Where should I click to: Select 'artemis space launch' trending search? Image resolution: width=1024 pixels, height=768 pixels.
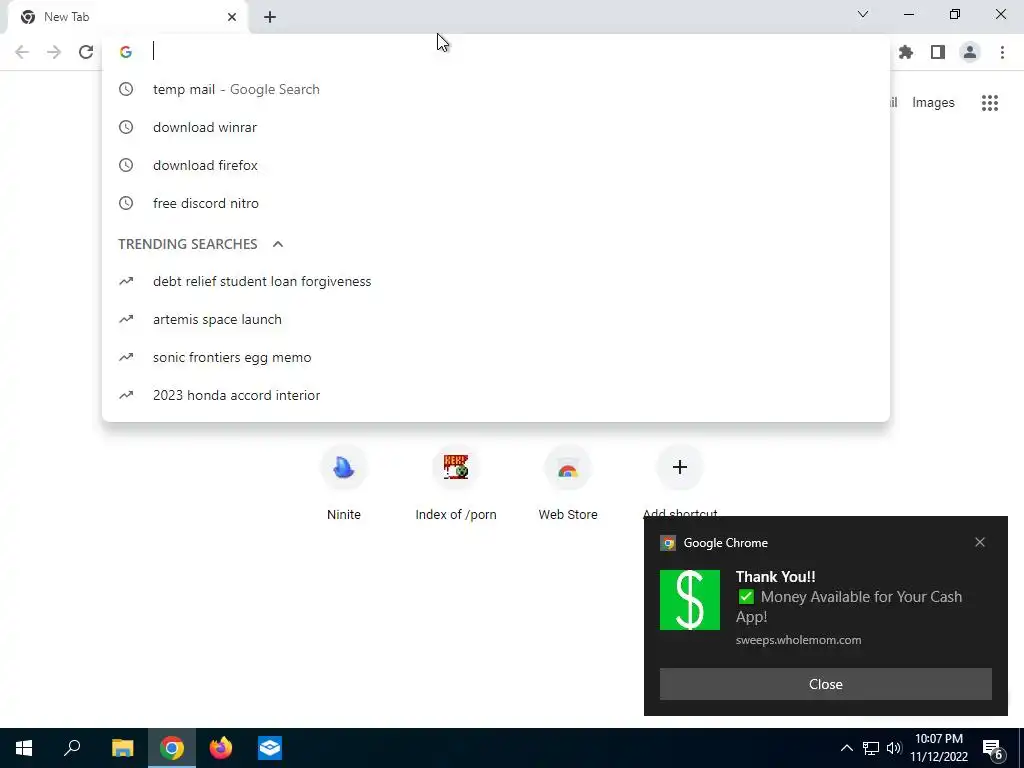click(496, 319)
